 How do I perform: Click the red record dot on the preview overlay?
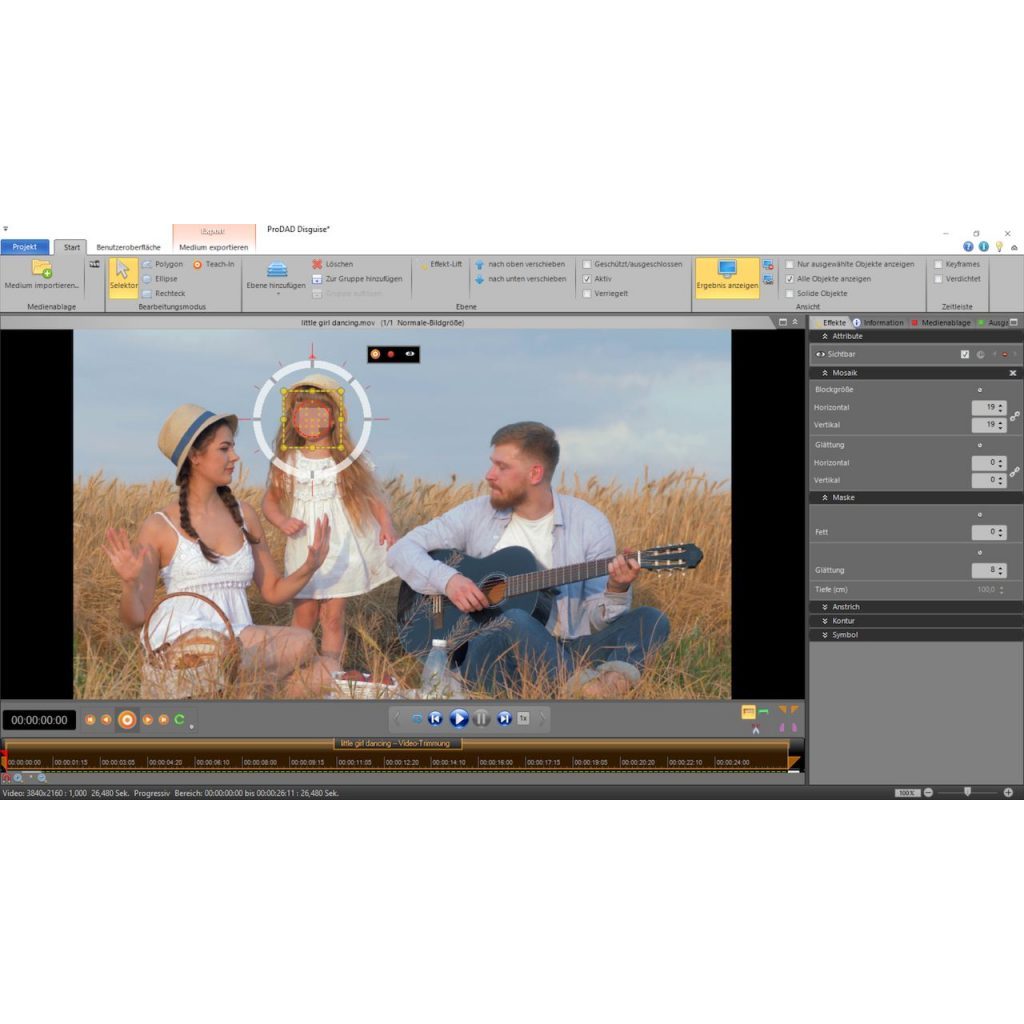[391, 354]
